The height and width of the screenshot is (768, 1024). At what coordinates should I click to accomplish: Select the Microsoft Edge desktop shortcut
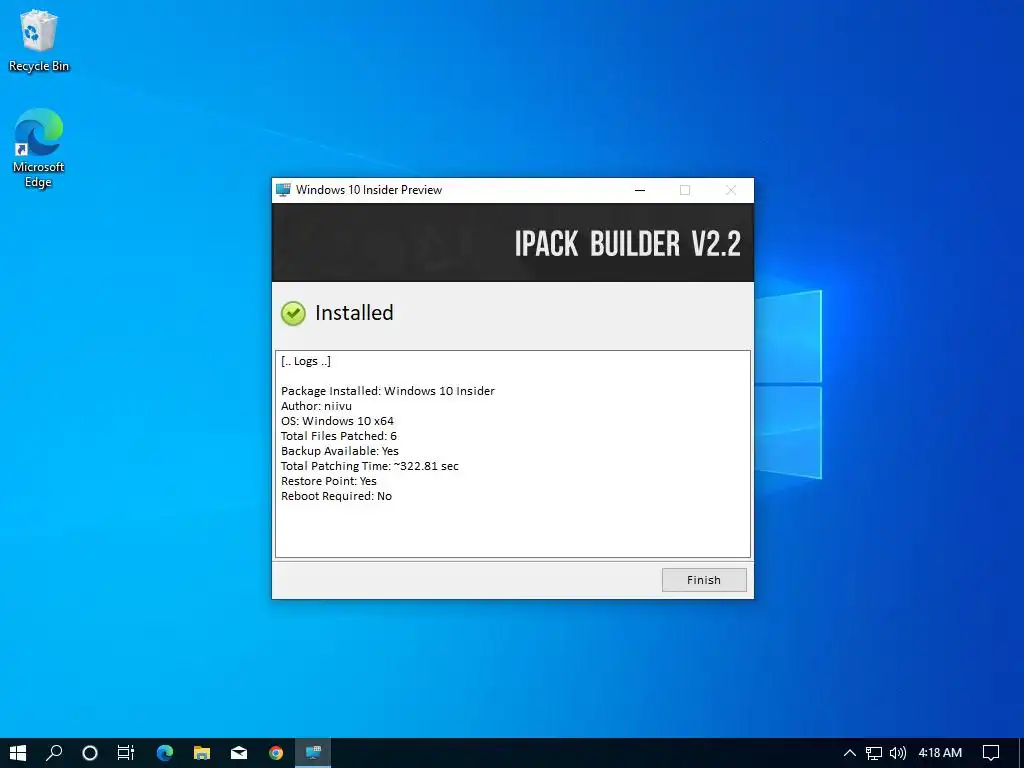click(39, 148)
